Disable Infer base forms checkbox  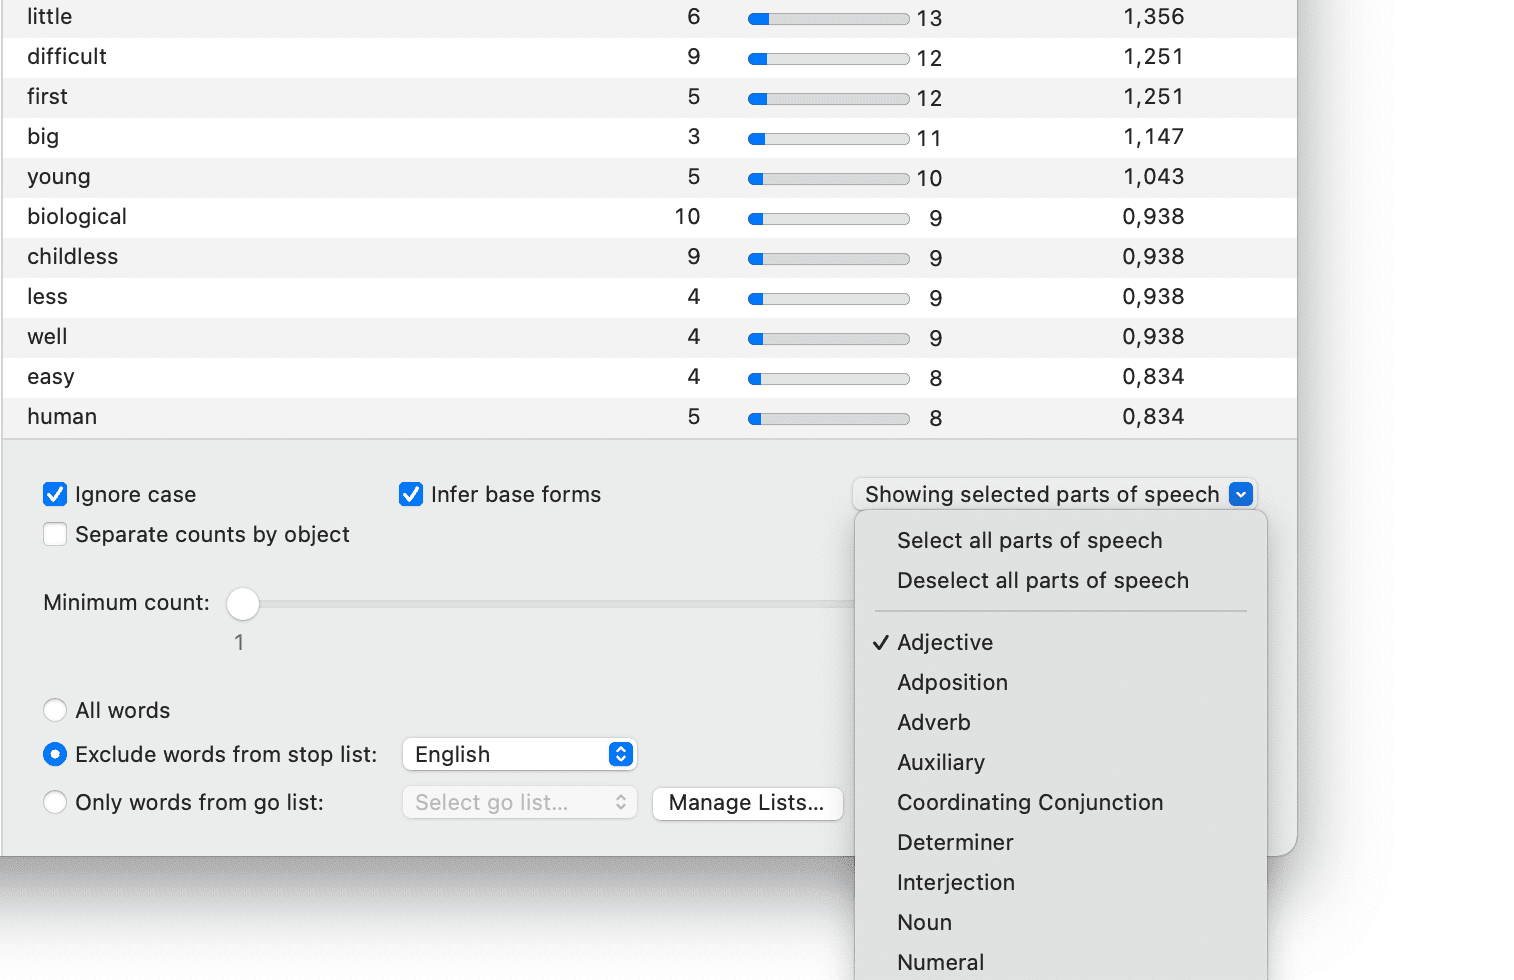click(x=411, y=494)
